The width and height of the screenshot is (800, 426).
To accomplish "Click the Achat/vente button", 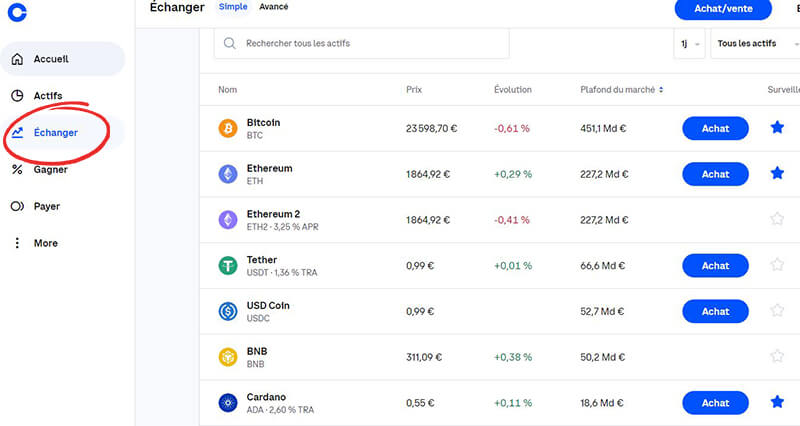I will click(x=723, y=9).
